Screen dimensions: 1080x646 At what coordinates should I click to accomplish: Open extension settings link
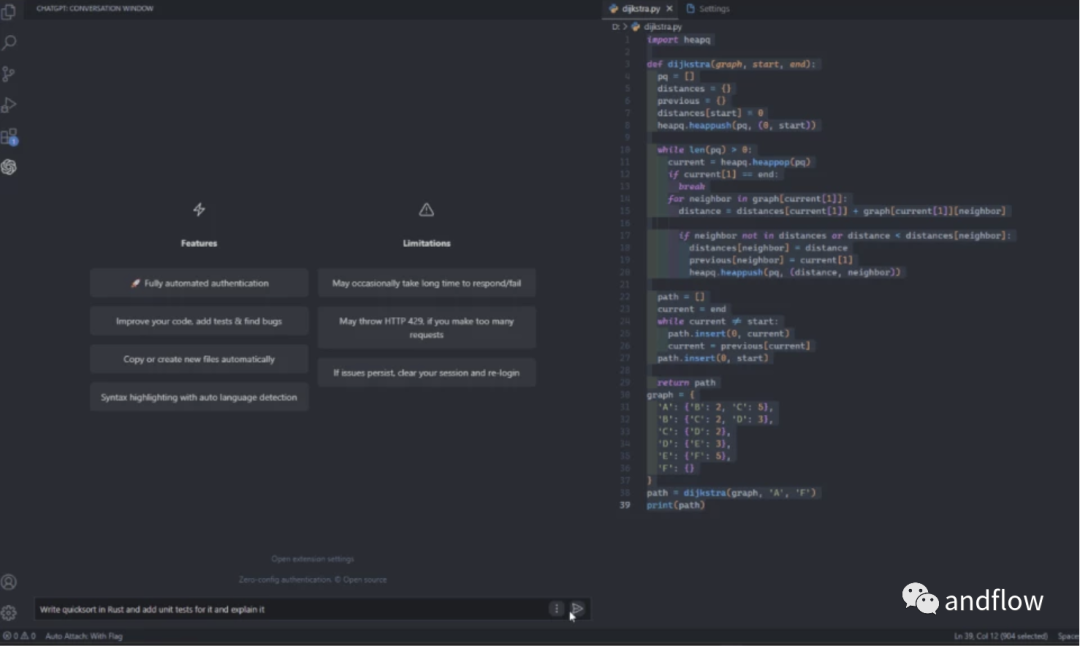click(313, 559)
